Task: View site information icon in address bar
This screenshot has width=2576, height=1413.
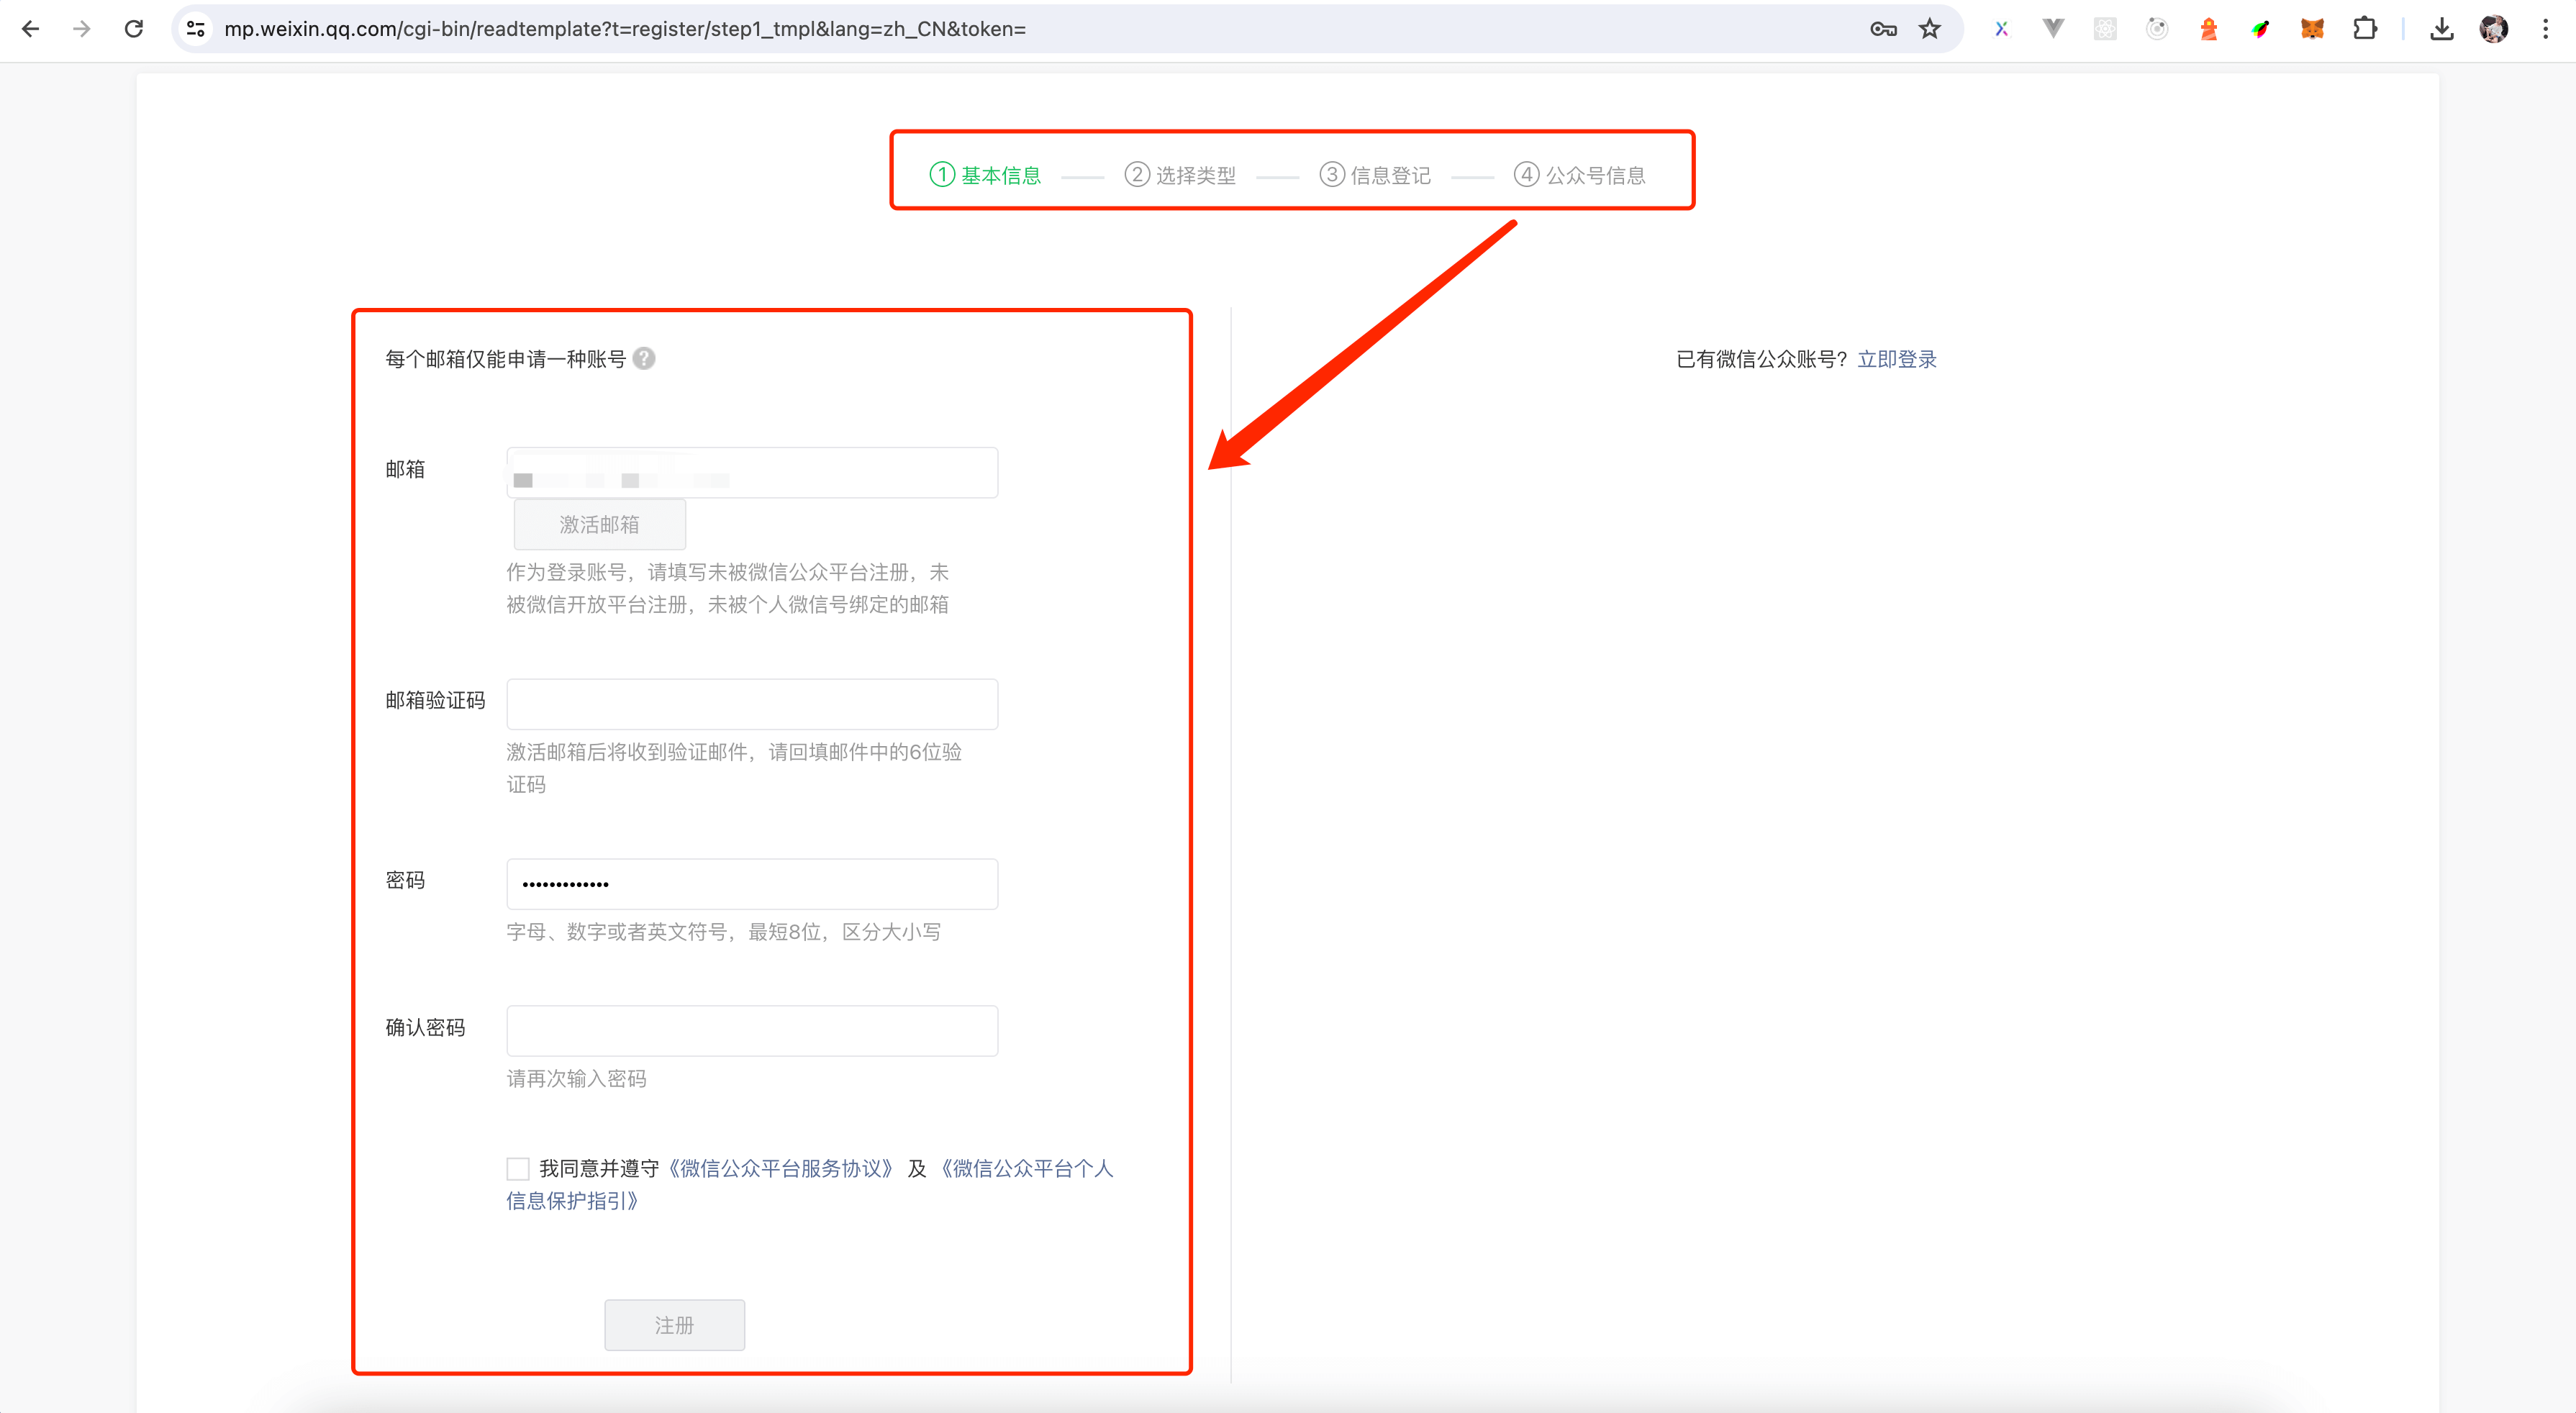Action: (x=197, y=29)
